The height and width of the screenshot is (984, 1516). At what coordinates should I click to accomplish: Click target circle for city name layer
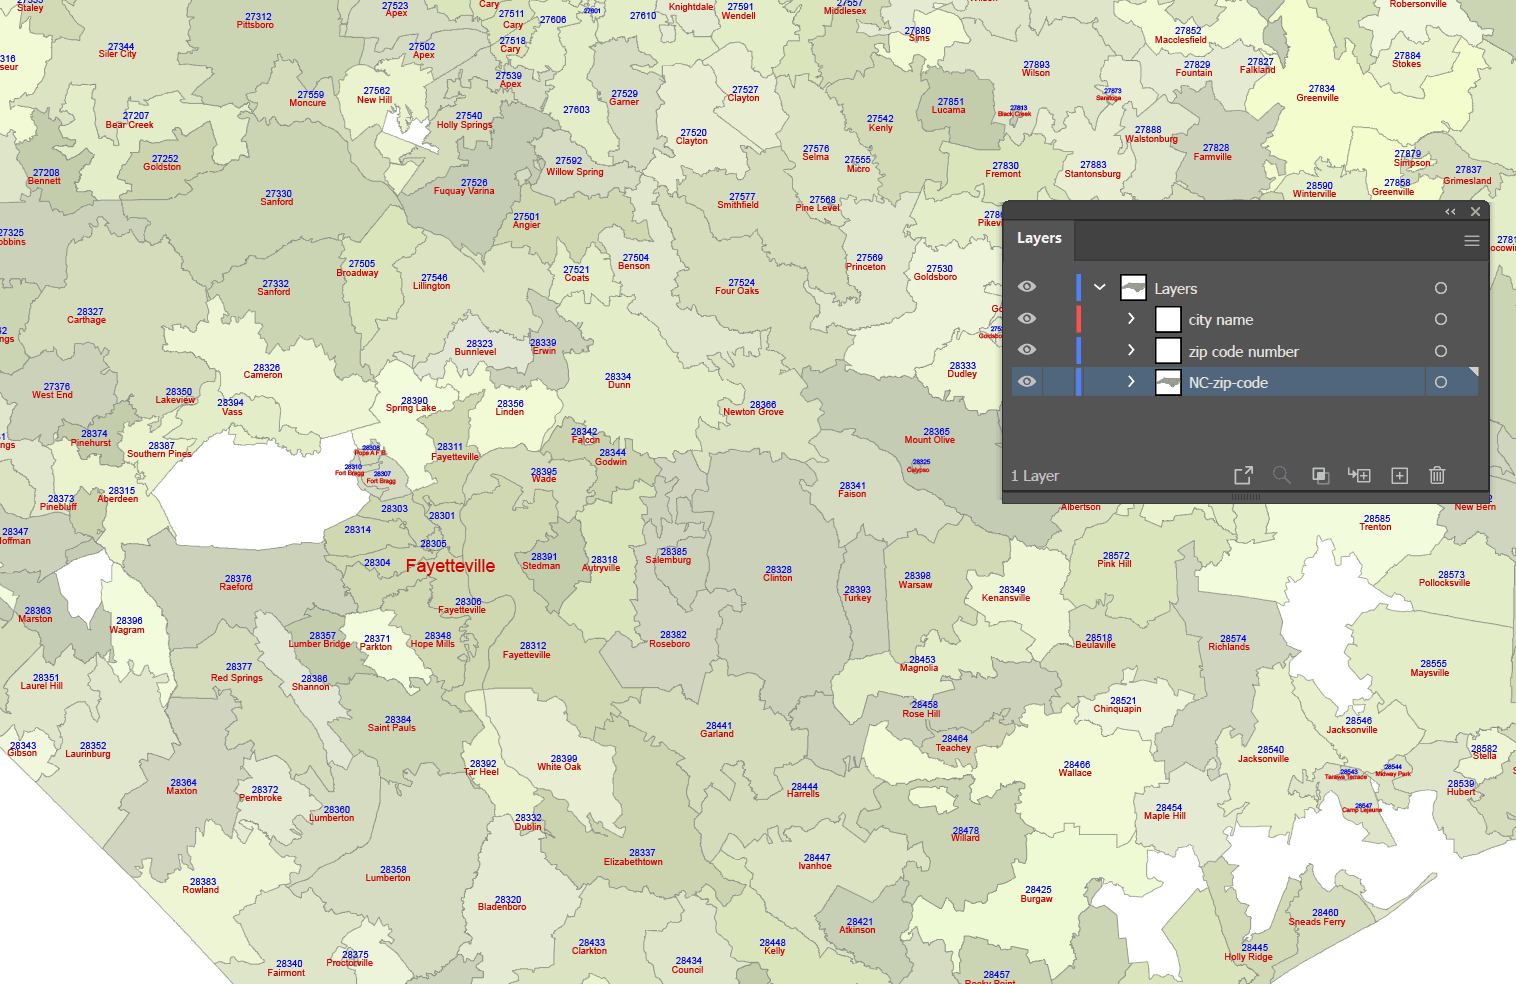point(1441,319)
